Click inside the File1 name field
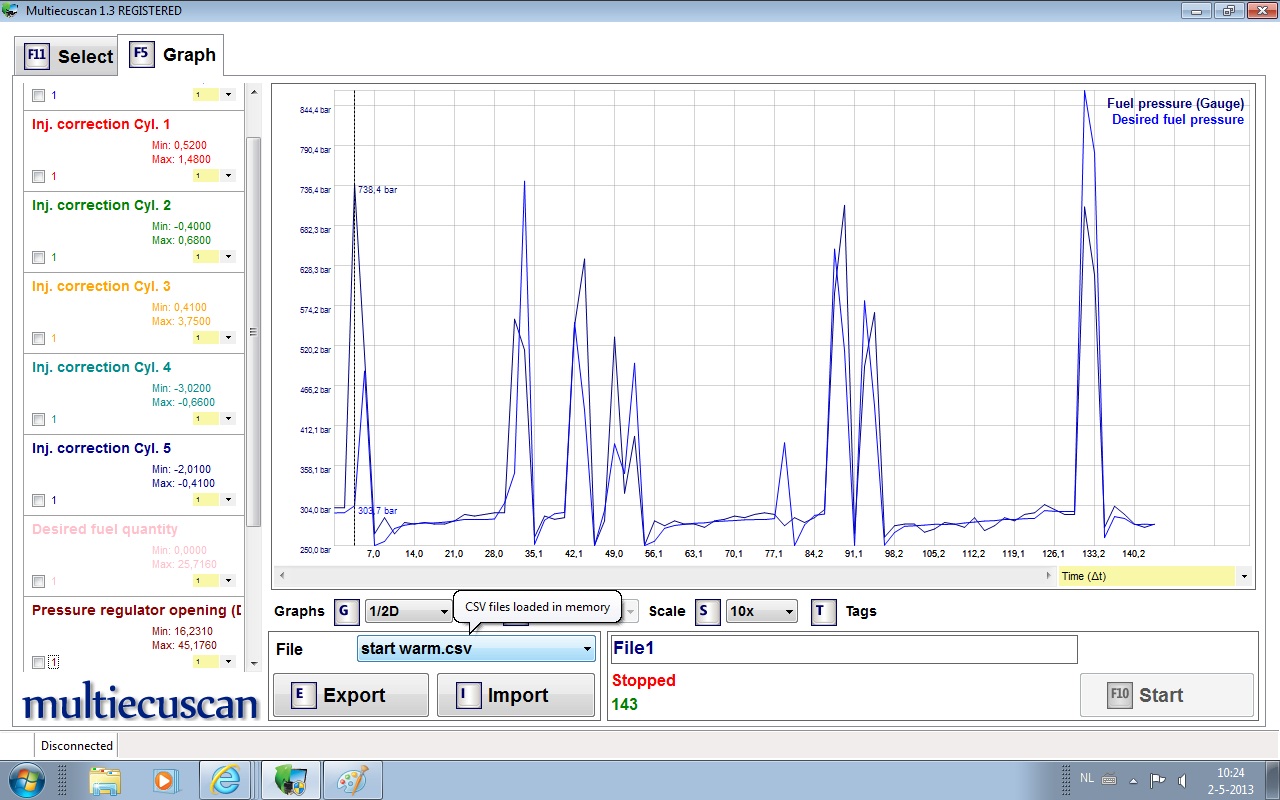This screenshot has width=1280, height=800. pos(844,649)
